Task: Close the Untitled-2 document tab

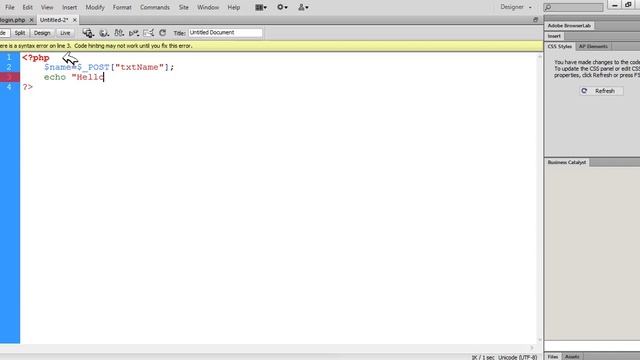Action: click(x=75, y=20)
